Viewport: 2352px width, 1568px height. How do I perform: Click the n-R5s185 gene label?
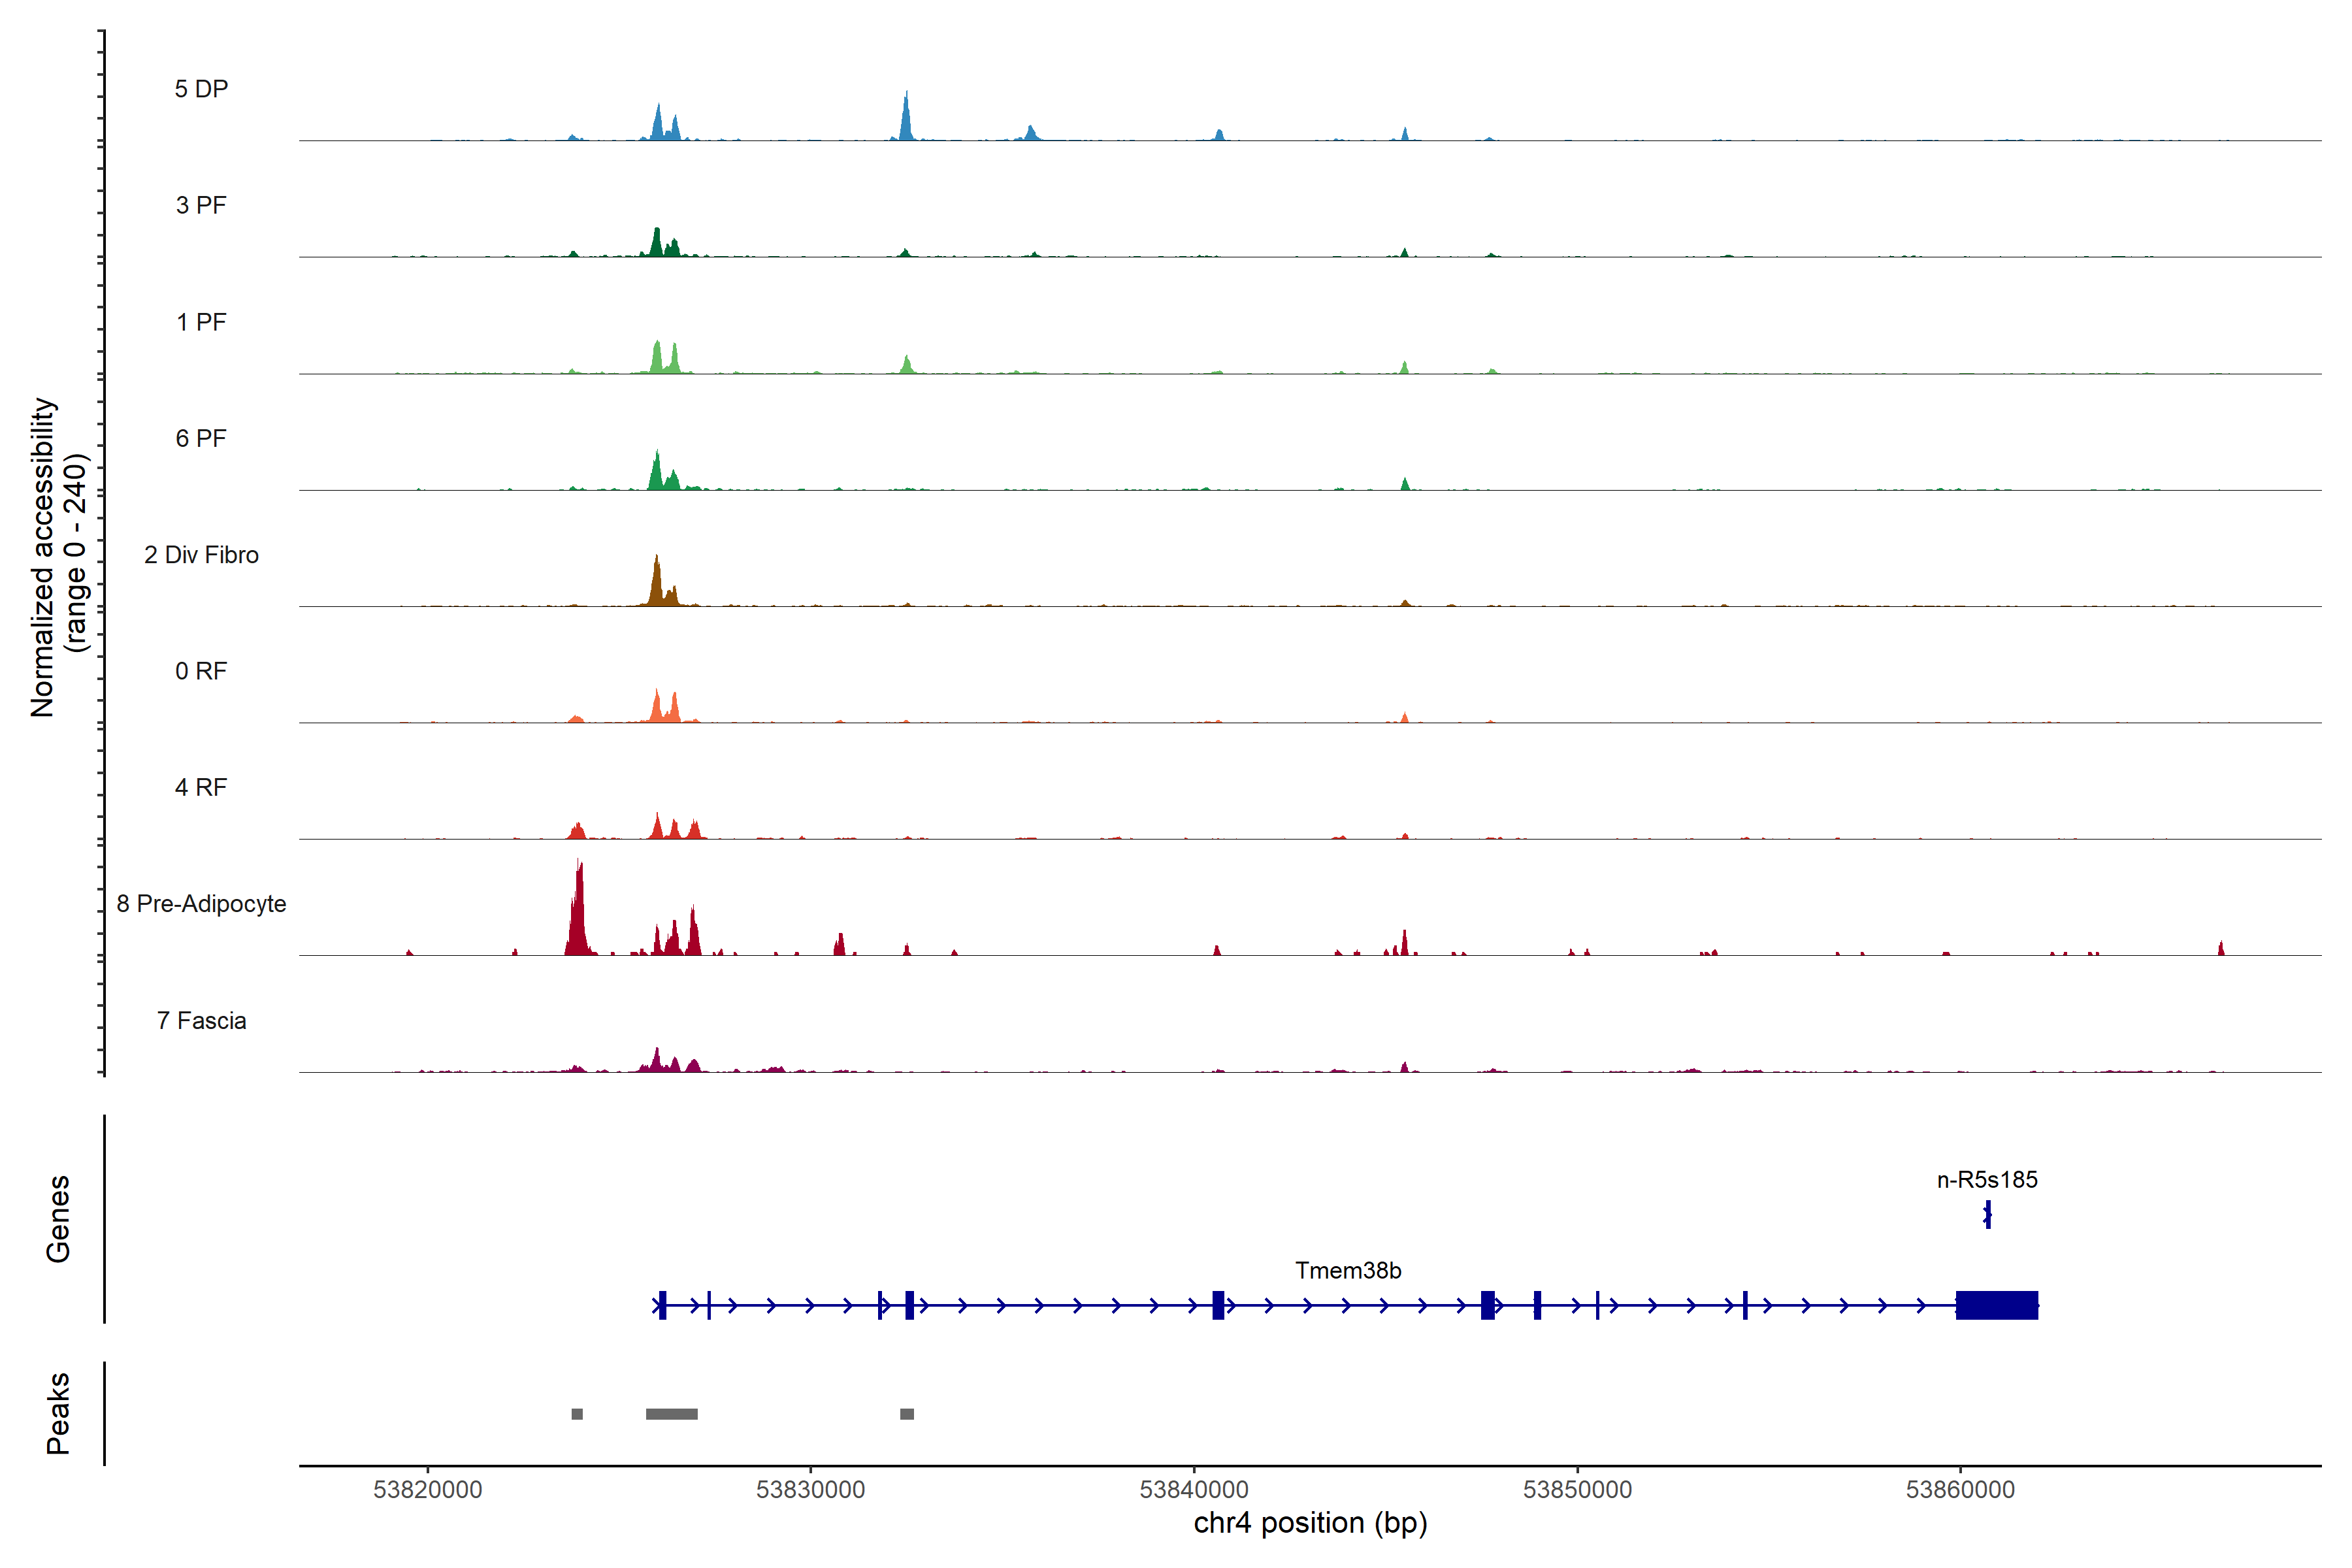1987,1179
